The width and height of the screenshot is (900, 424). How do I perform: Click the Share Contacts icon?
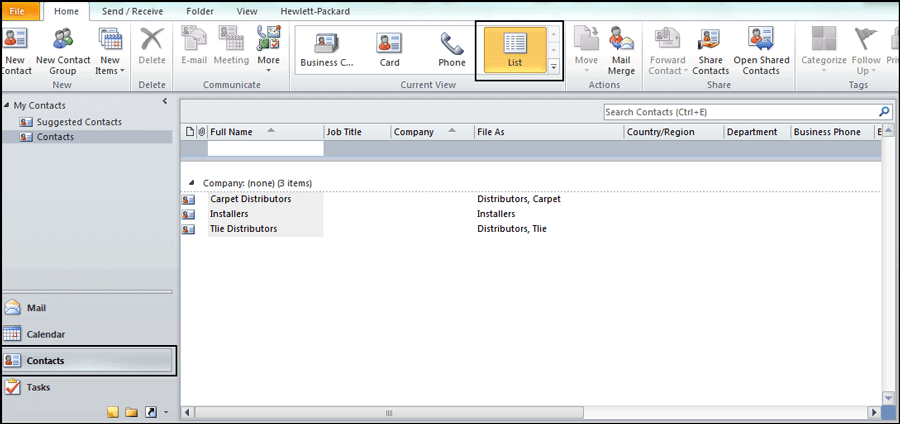point(711,48)
